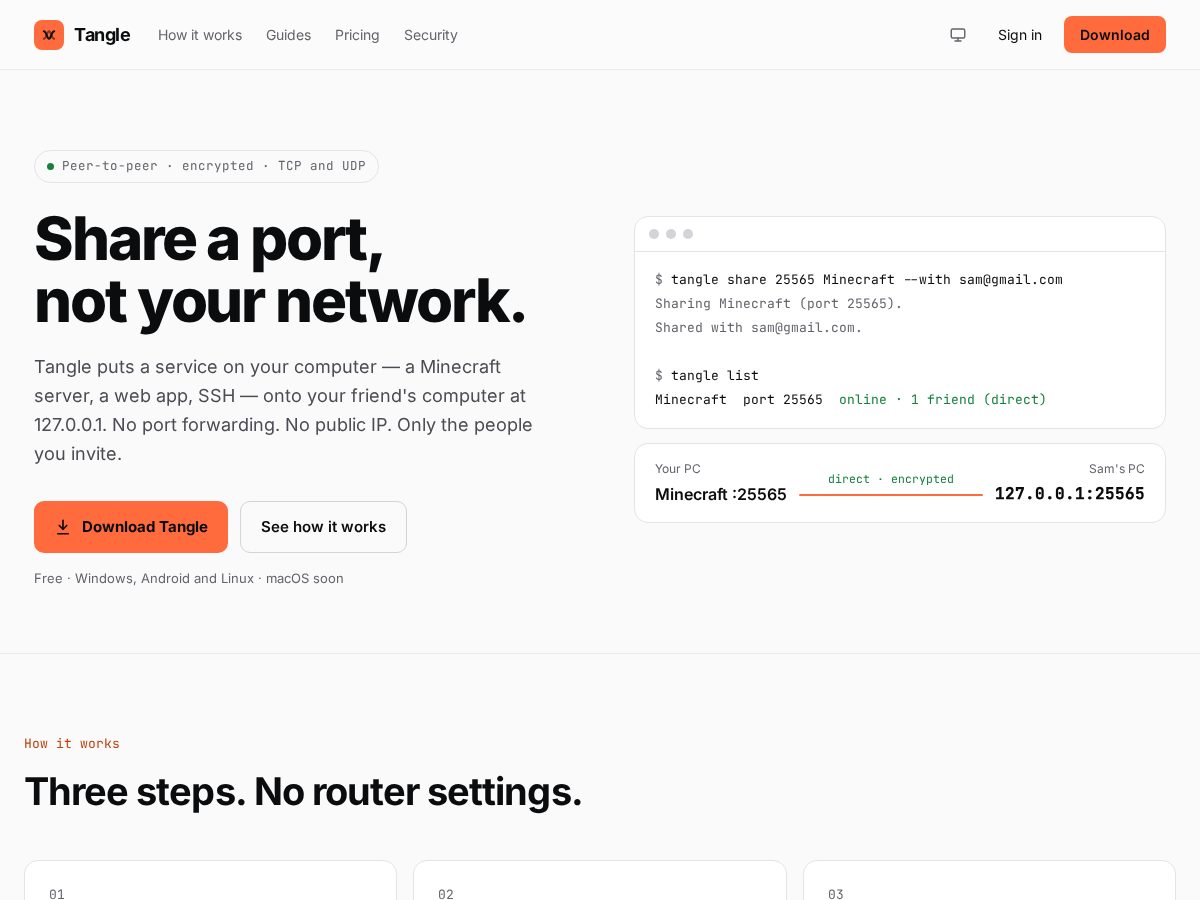
Task: Click the 'Your PC' label
Action: (678, 469)
